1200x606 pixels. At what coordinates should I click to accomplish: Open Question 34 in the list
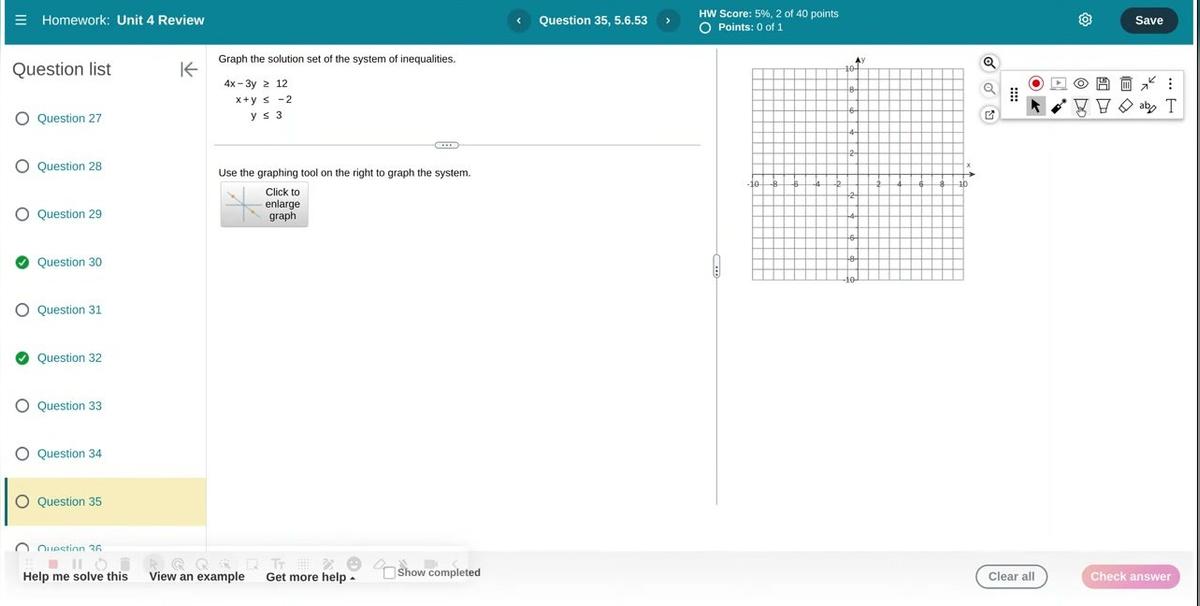[69, 454]
